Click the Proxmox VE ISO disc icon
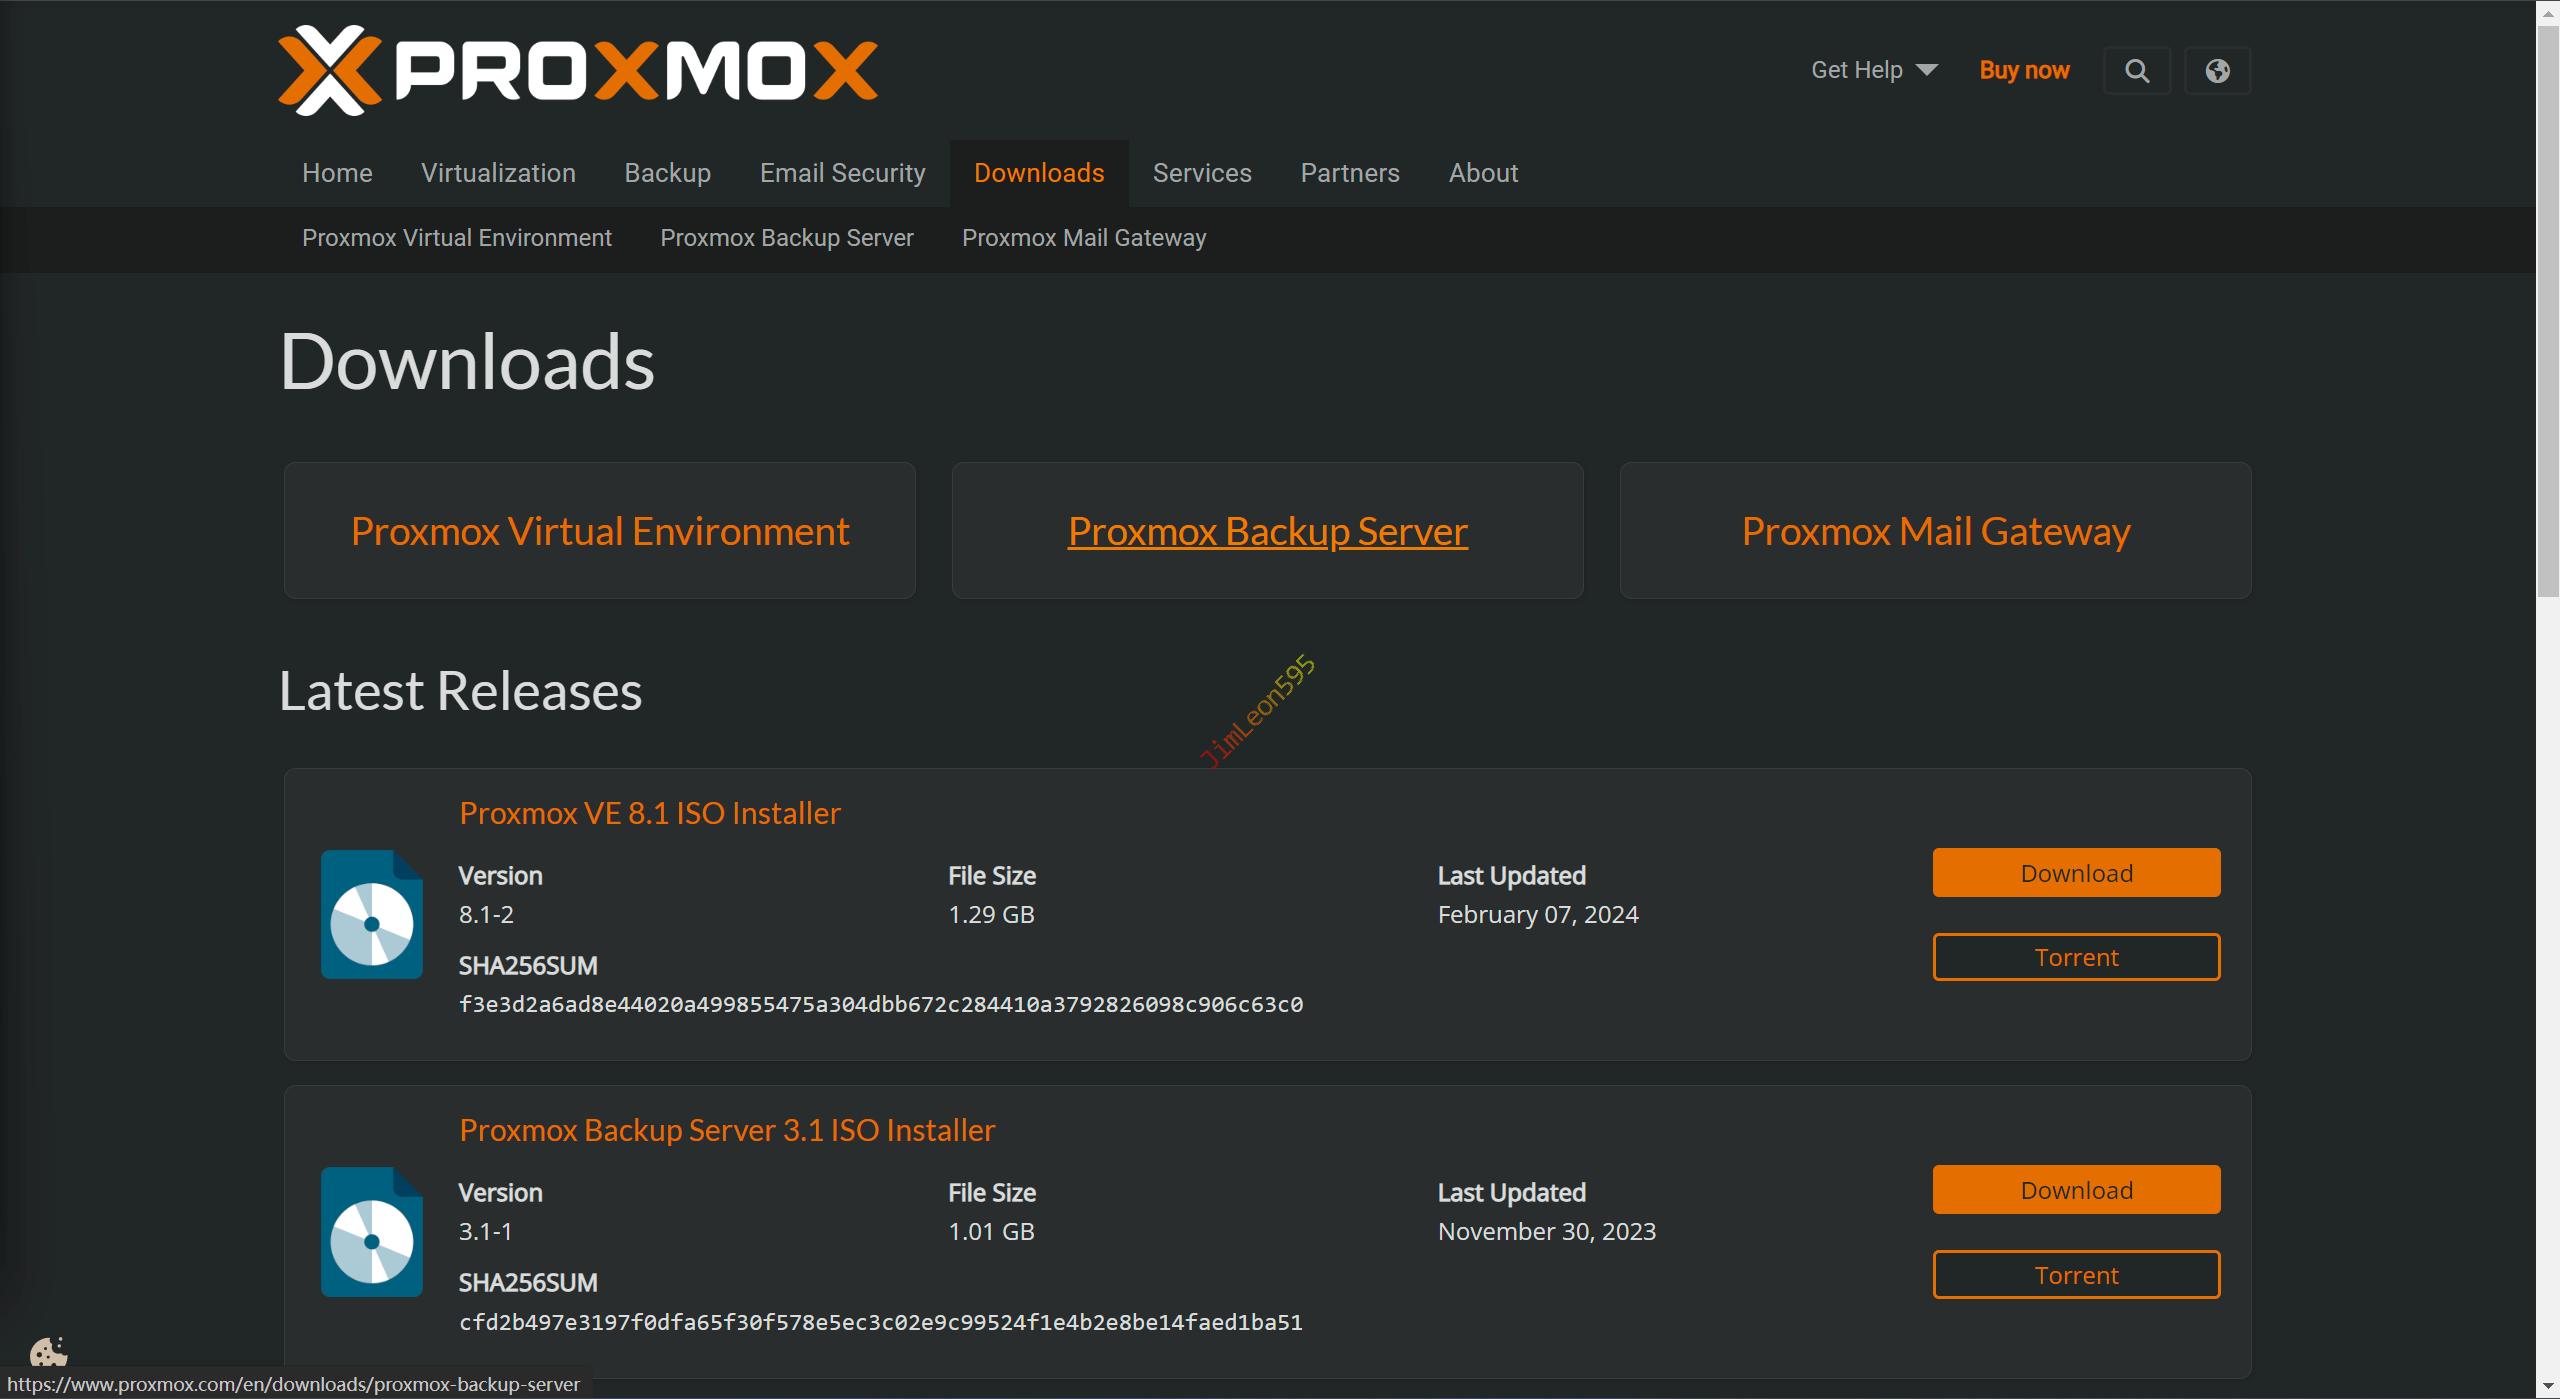2560x1399 pixels. tap(372, 915)
